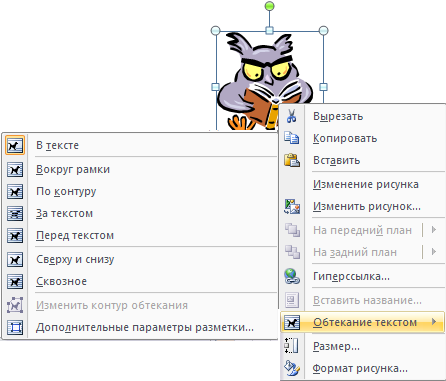This screenshot has height=381, width=446.
Task: Open 'Формат рисунка...' dialog
Action: point(363,368)
